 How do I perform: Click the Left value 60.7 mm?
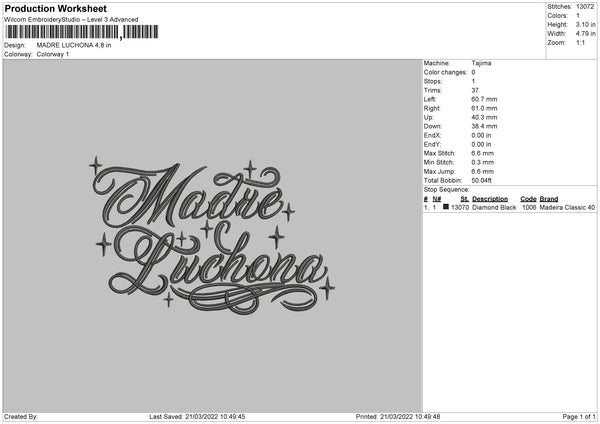coord(484,99)
